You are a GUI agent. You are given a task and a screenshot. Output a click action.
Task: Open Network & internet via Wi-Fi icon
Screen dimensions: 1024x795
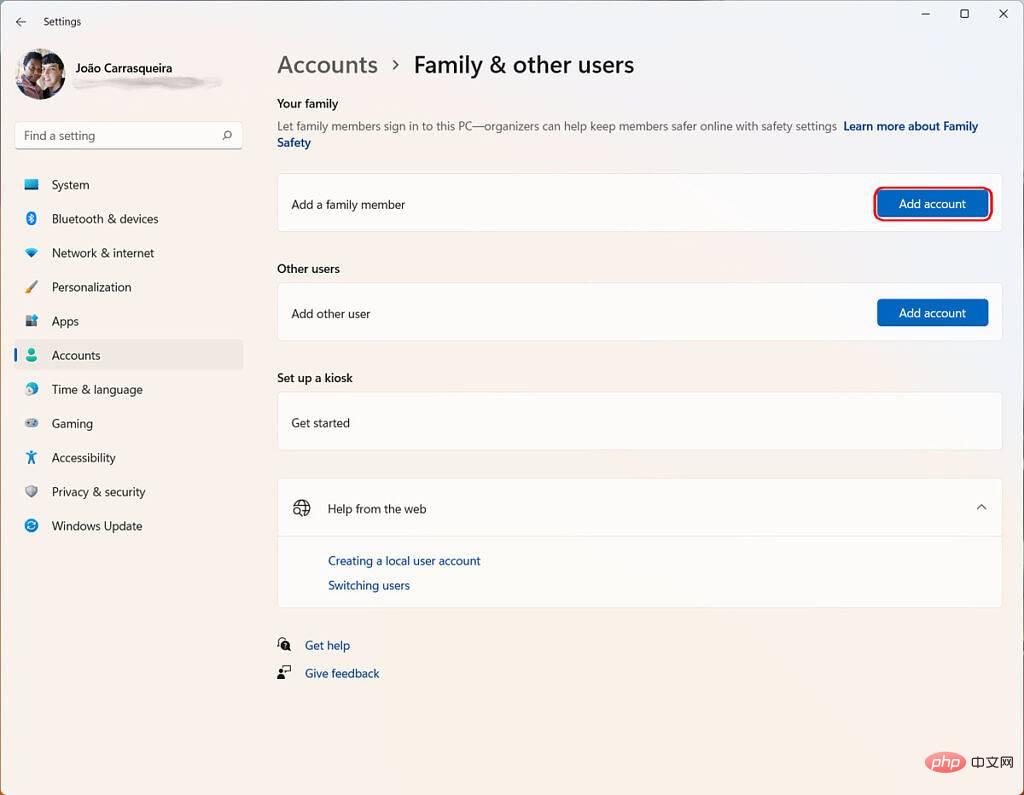point(32,253)
